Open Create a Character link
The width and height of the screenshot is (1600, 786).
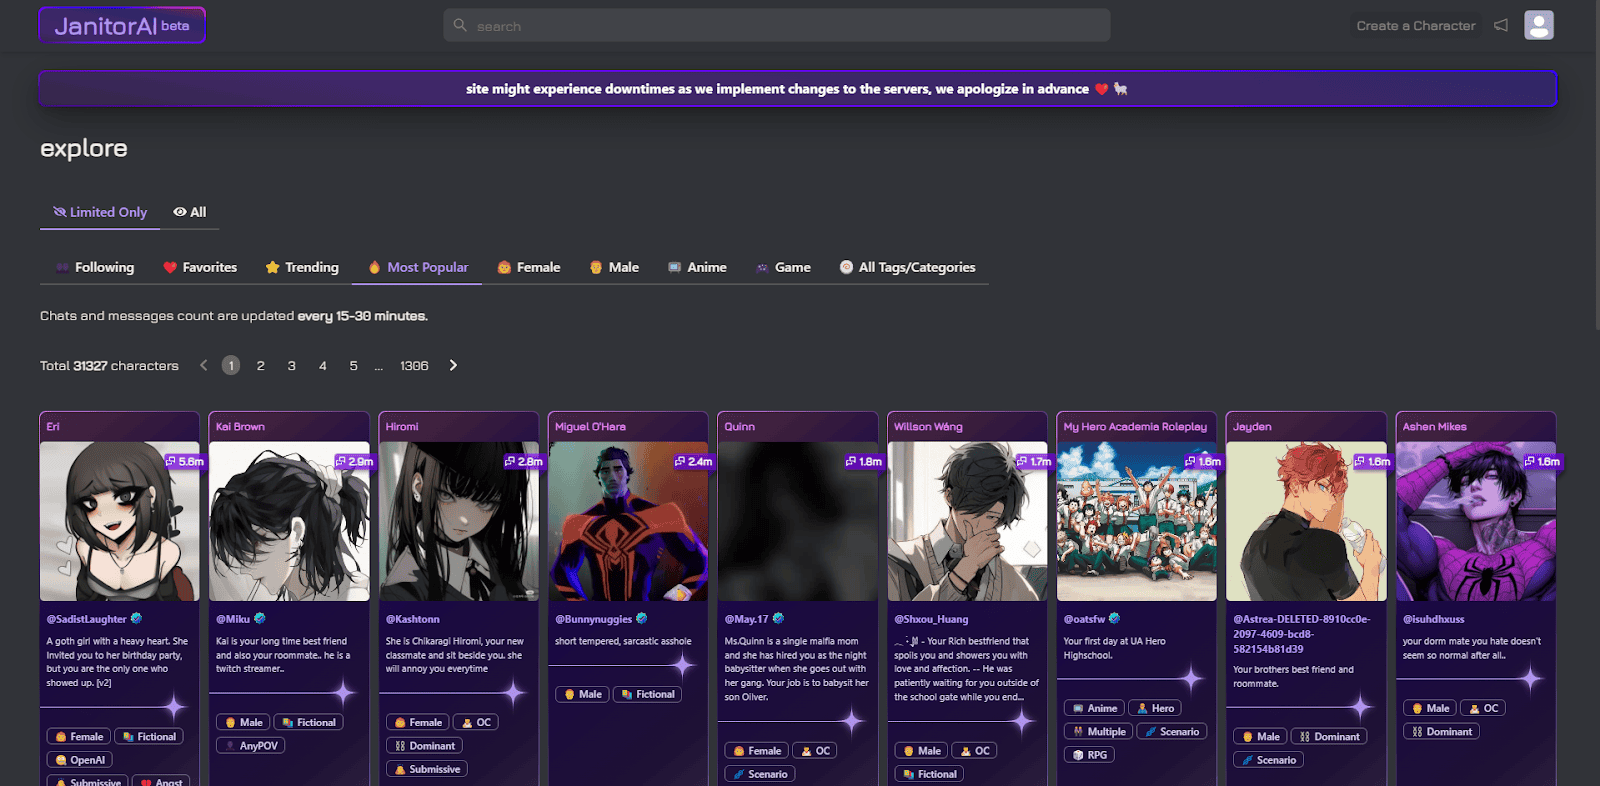tap(1416, 26)
